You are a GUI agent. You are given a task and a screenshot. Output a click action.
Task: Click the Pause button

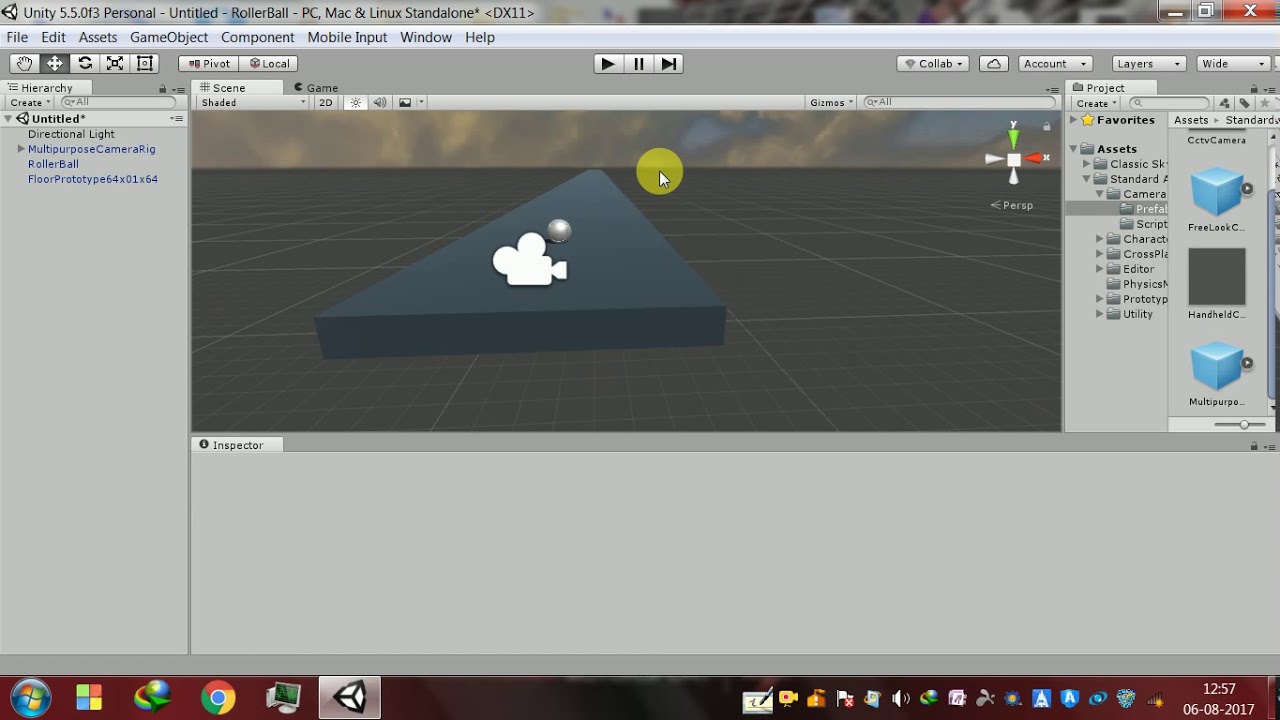point(638,63)
